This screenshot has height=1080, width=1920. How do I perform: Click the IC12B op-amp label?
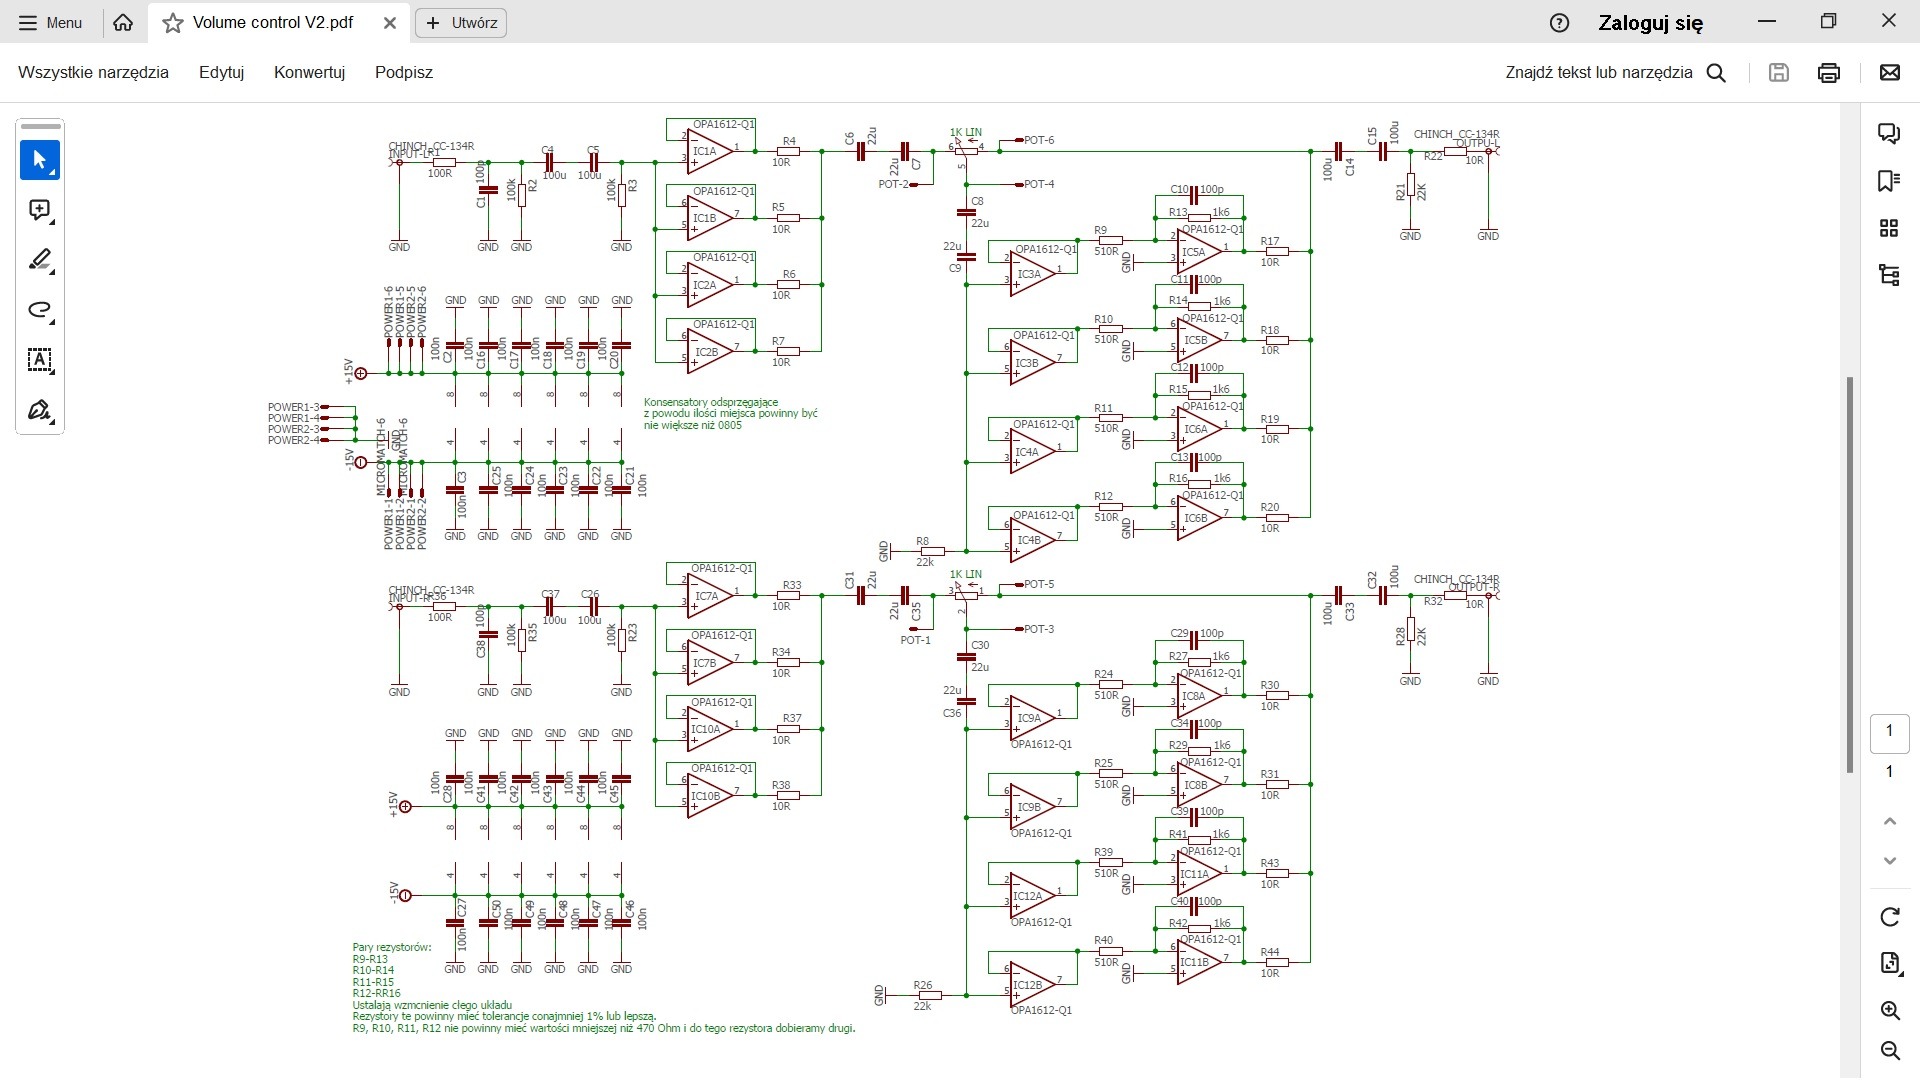(1029, 985)
